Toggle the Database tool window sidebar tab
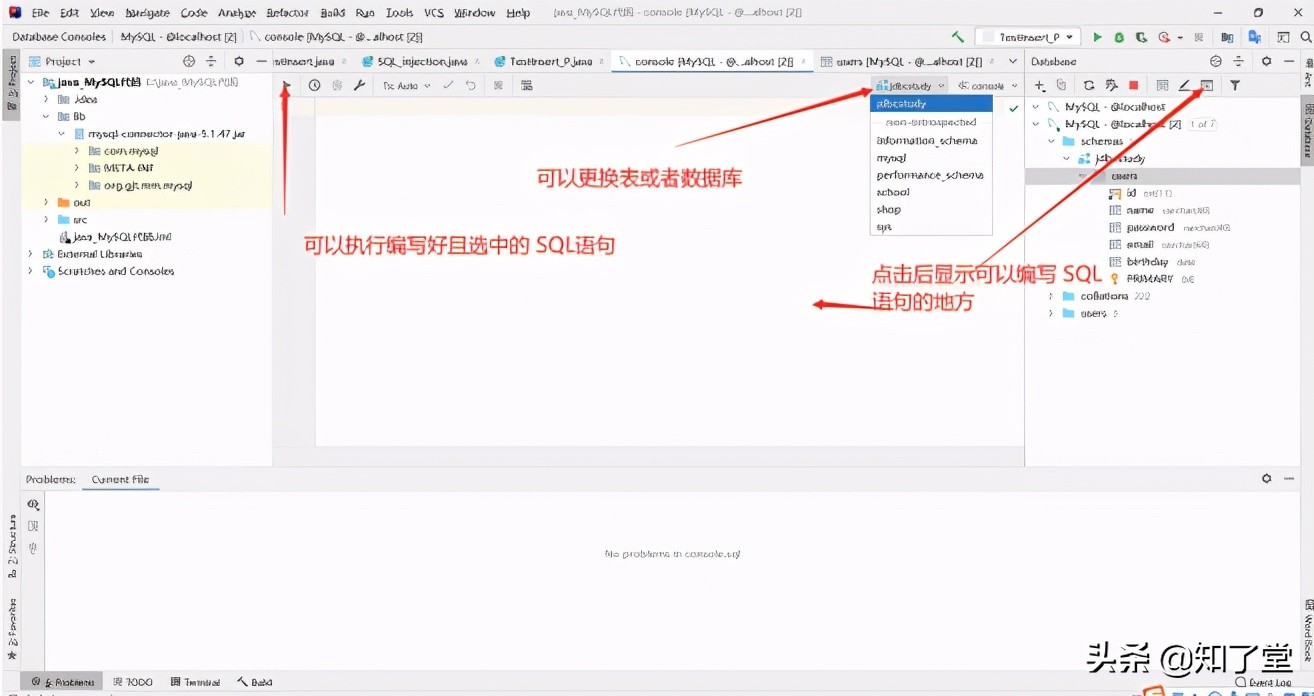The width and height of the screenshot is (1314, 696). click(1306, 130)
